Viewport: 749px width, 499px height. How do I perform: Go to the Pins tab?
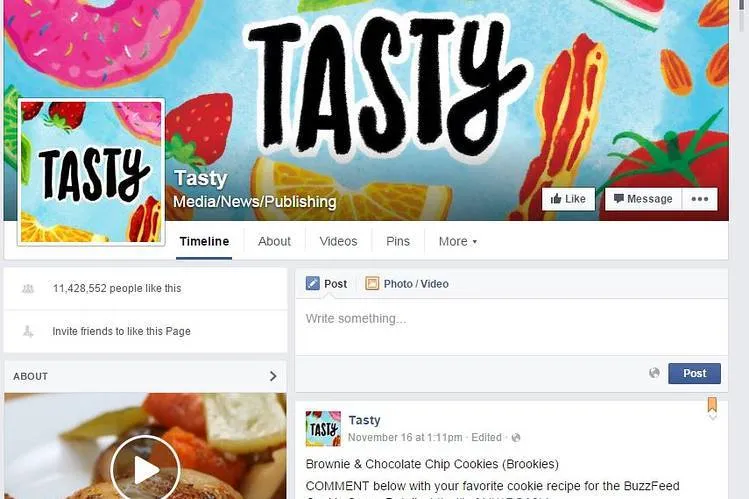(x=397, y=242)
